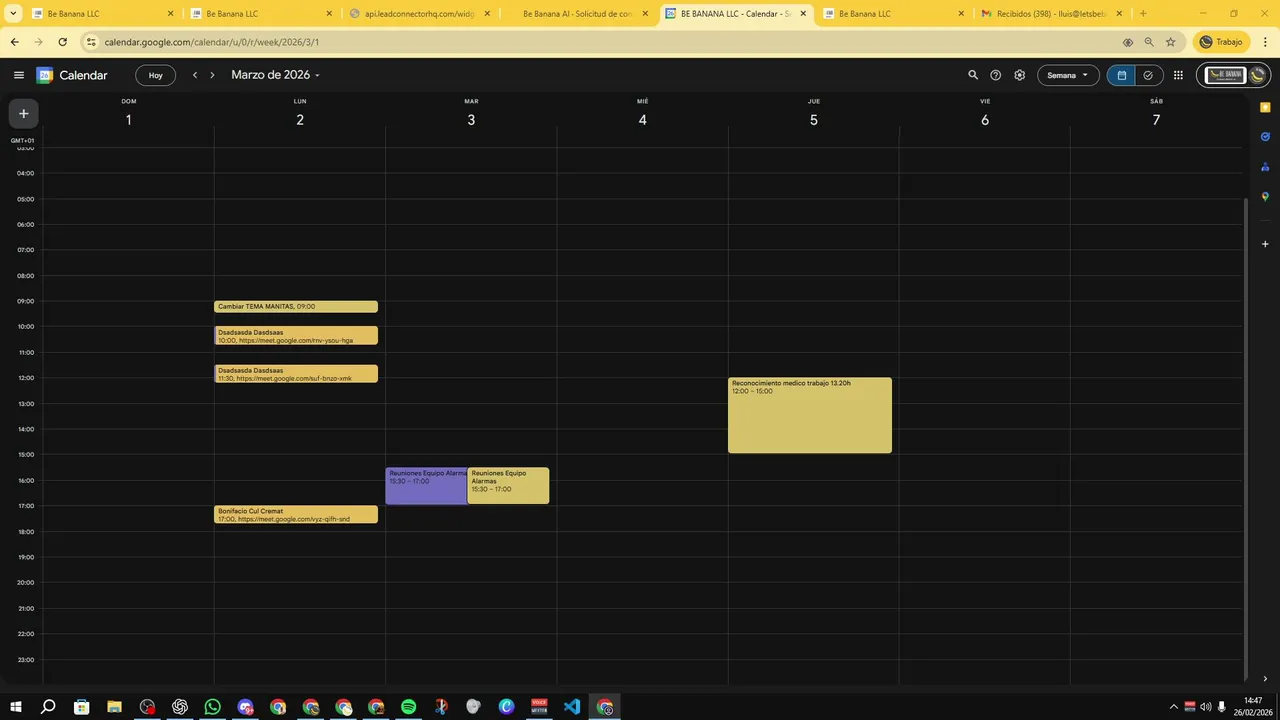Open the Dsadsasda Dasdsaas 10:00 event
Screen dimensions: 1280x720
click(x=296, y=336)
